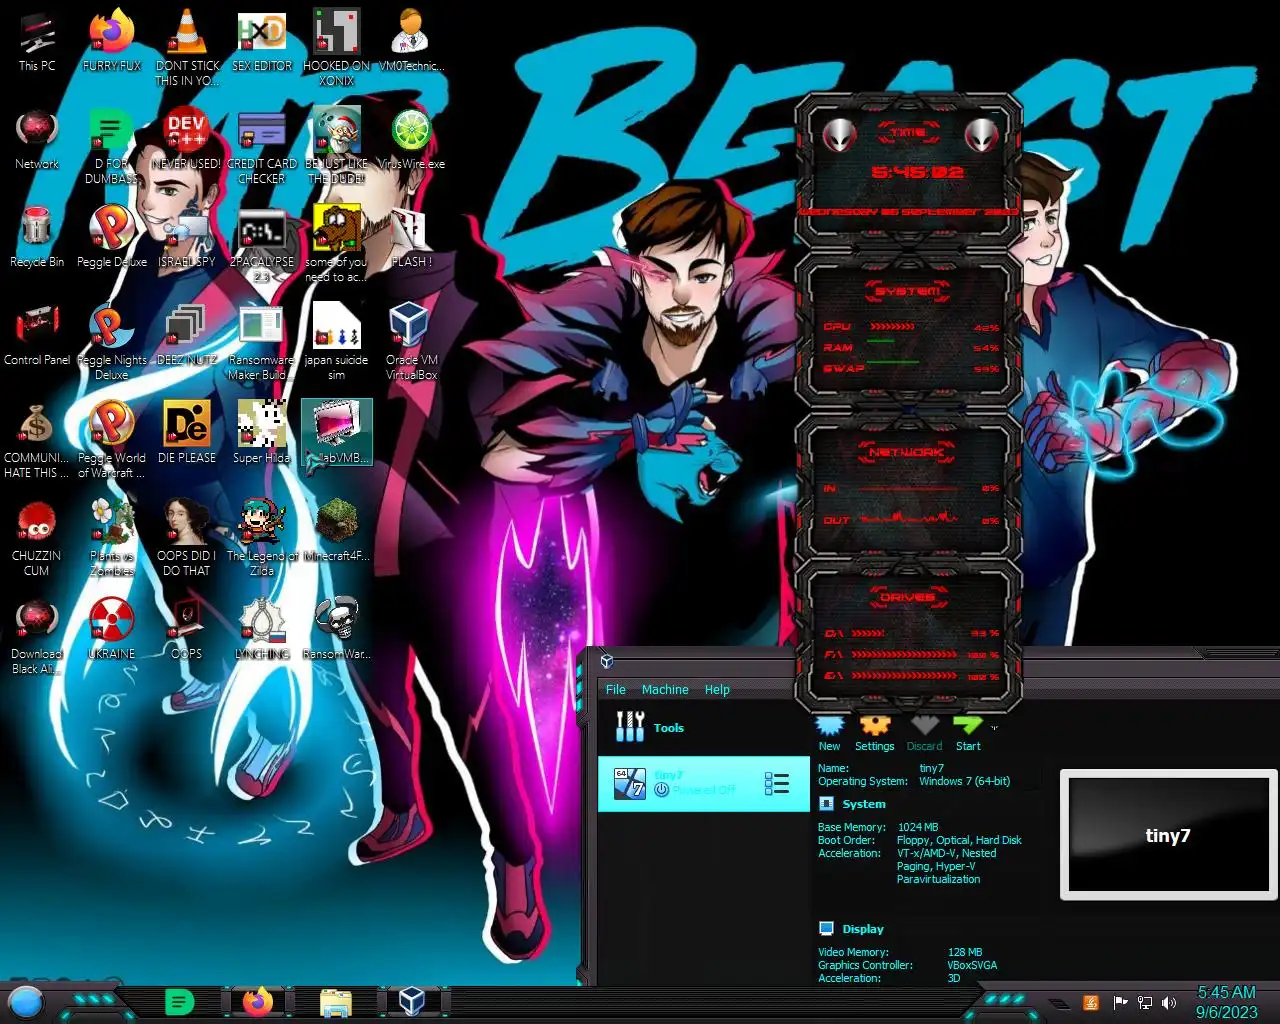Select the FLASH ! cards shortcut
1280x1024 pixels.
coord(412,238)
